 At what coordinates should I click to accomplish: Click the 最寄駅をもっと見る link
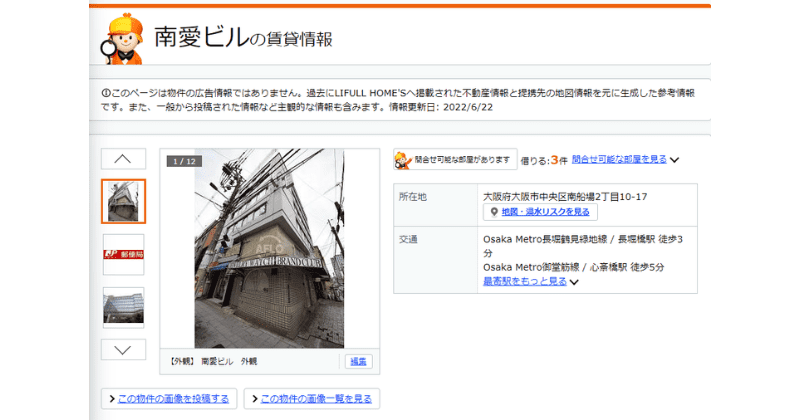point(524,281)
